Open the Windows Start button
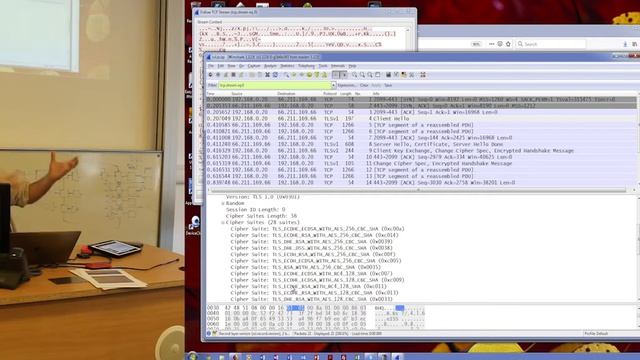Screen dimensions: 640x360 click(x=192, y=356)
